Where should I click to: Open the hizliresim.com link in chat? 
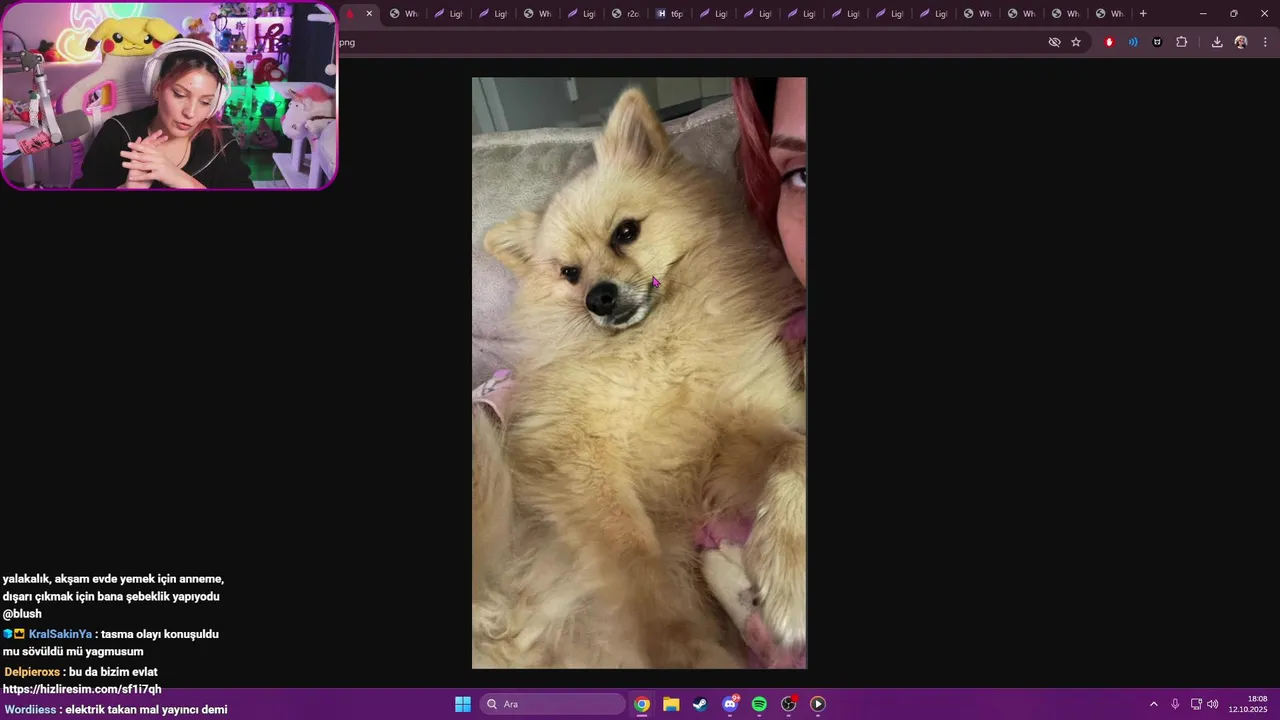[82, 690]
